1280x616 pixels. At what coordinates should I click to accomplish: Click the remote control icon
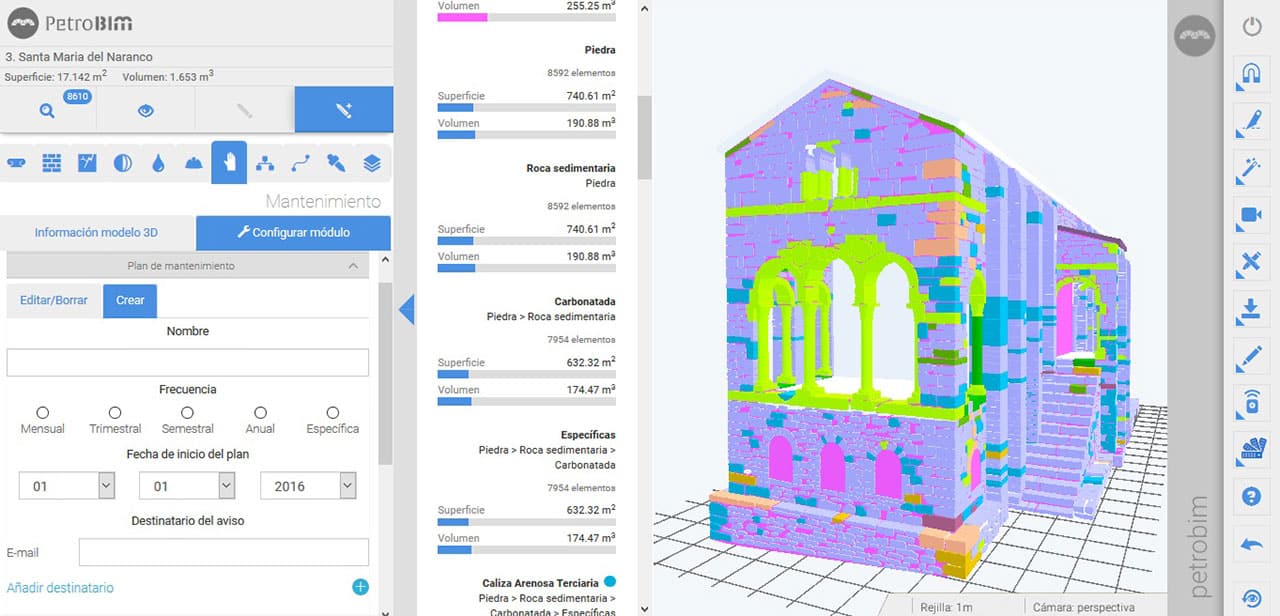1252,402
